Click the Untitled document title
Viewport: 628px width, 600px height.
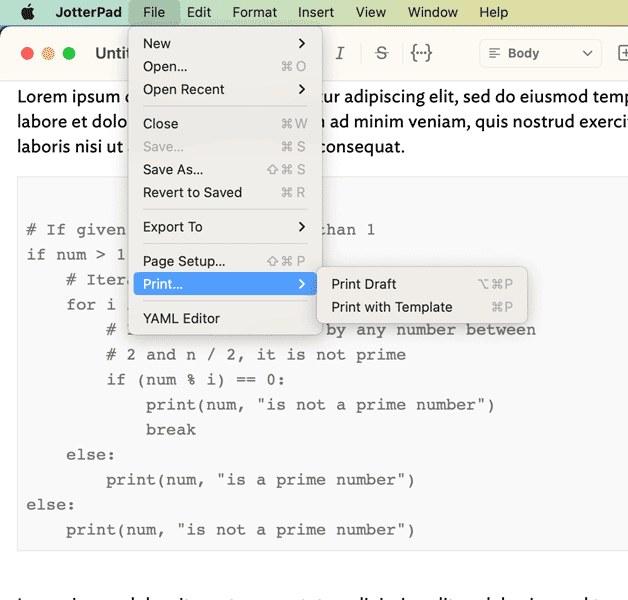click(112, 53)
